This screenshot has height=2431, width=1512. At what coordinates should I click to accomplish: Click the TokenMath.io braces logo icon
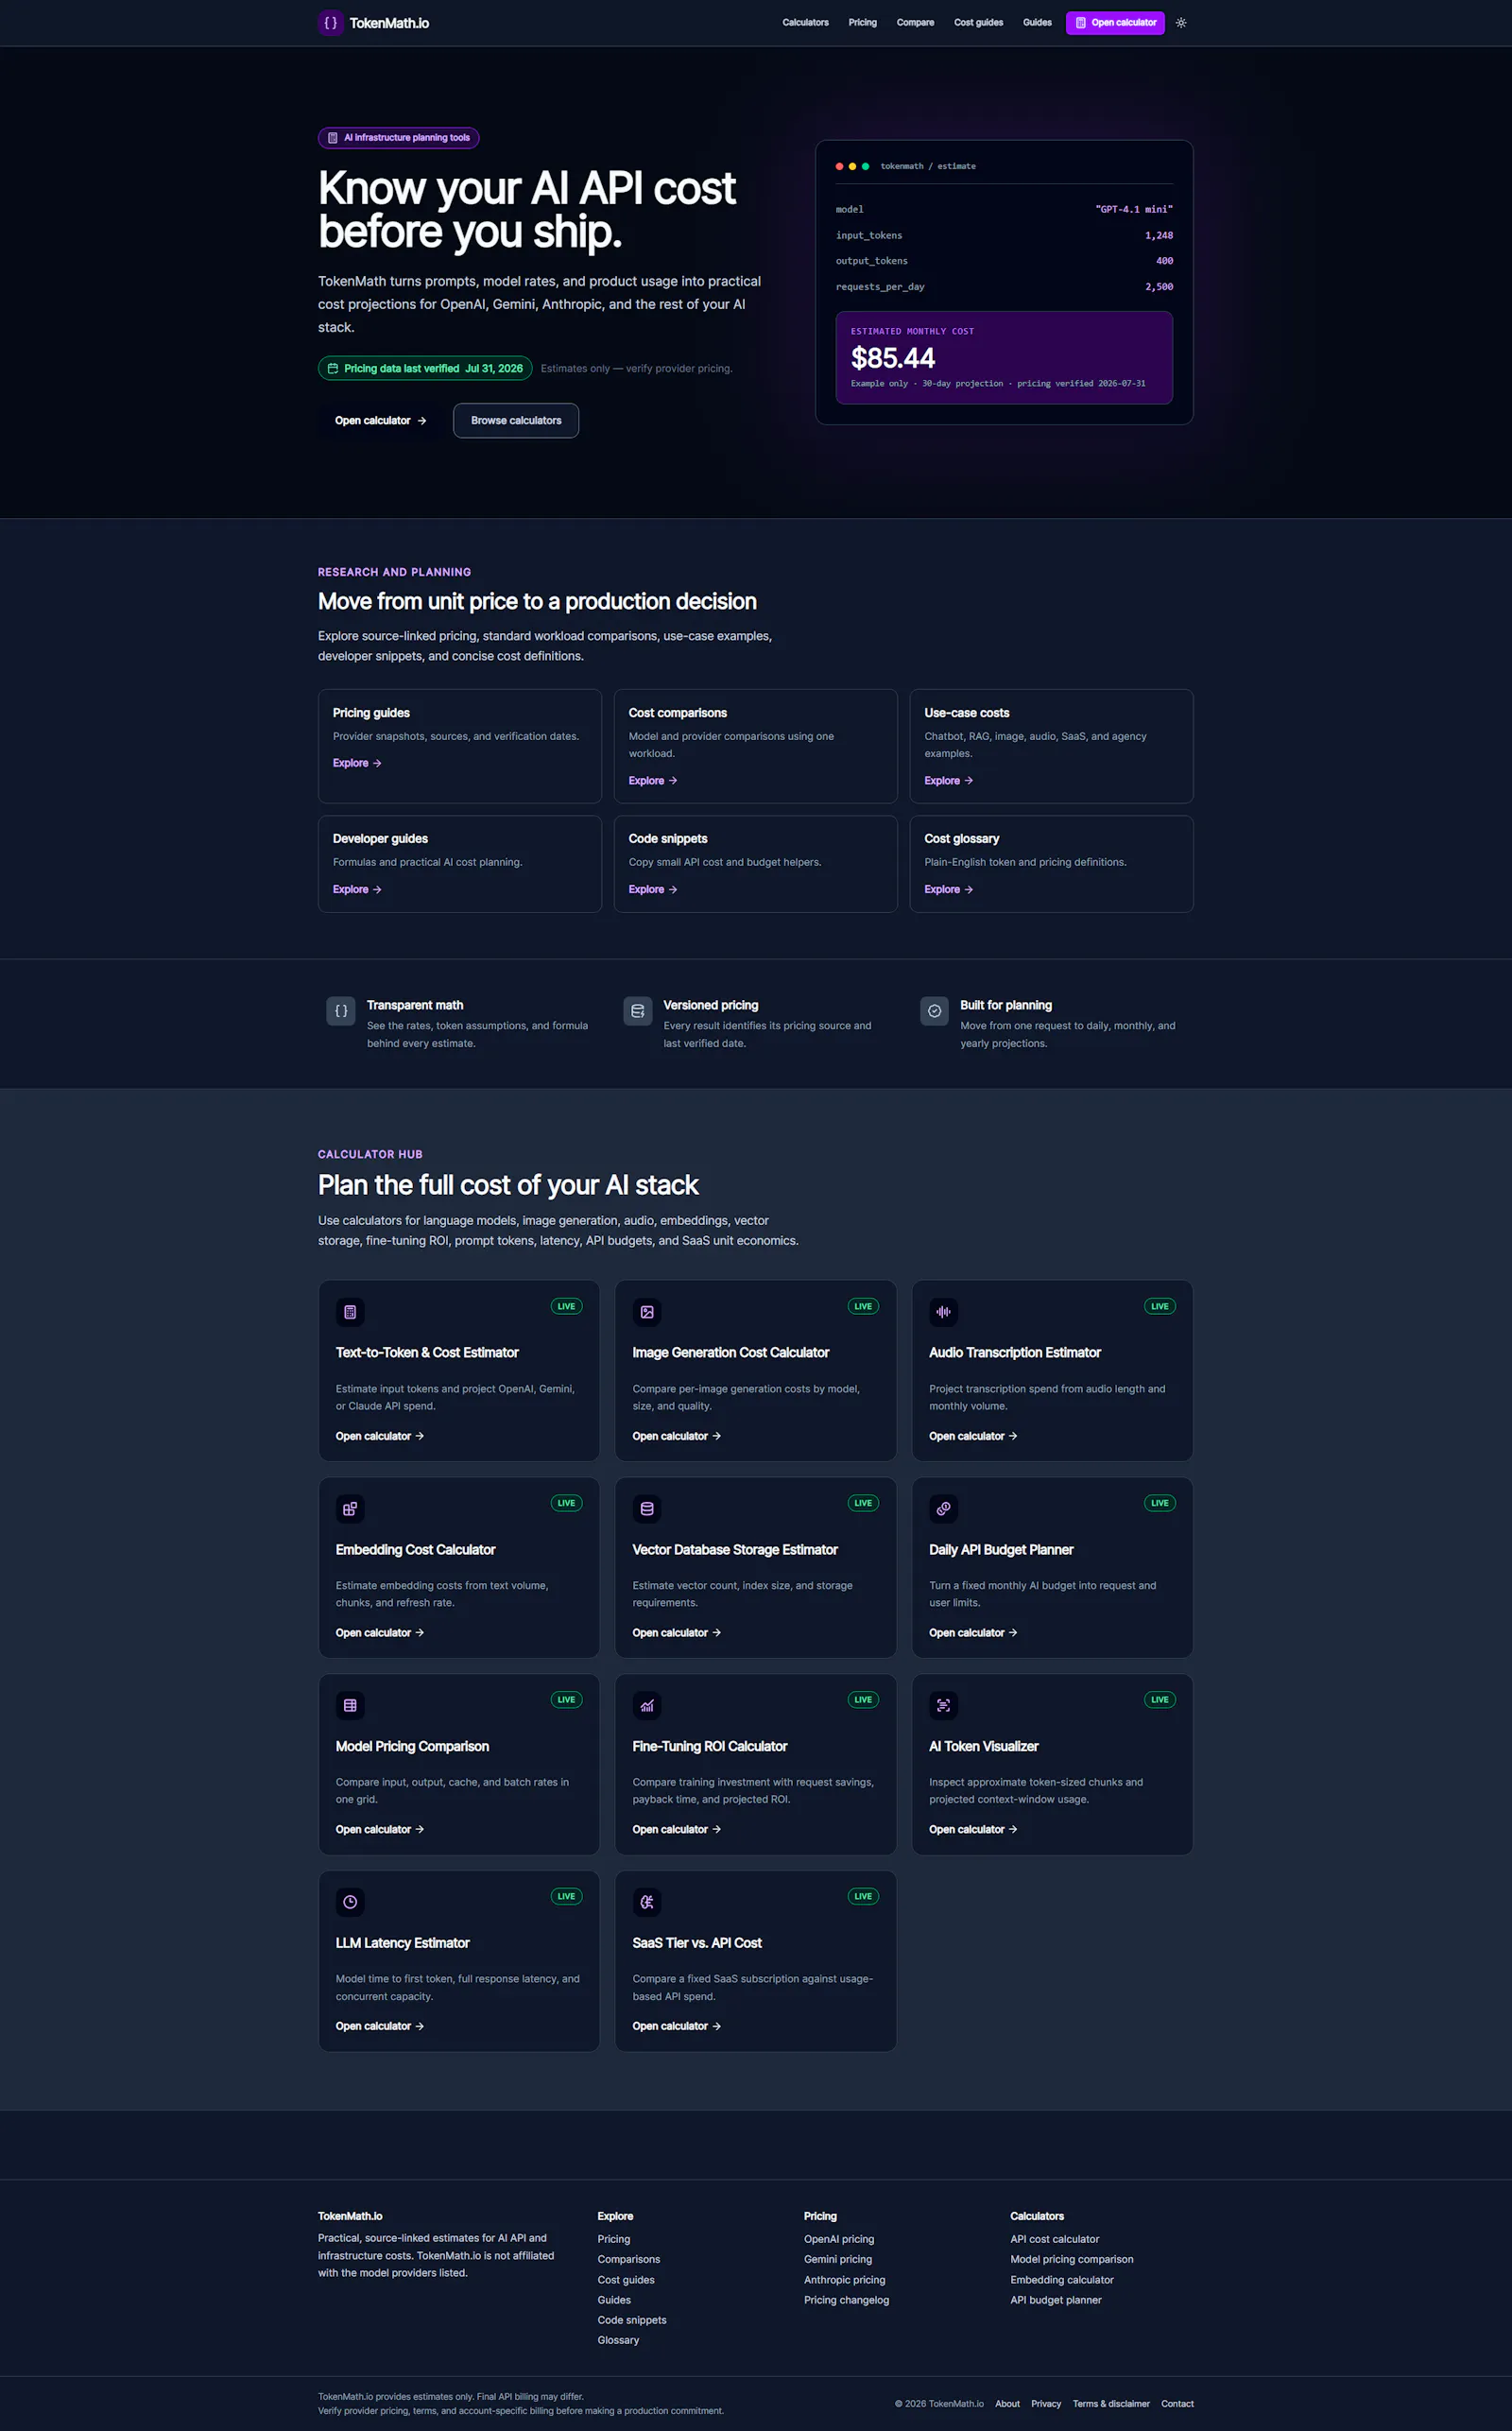click(331, 23)
